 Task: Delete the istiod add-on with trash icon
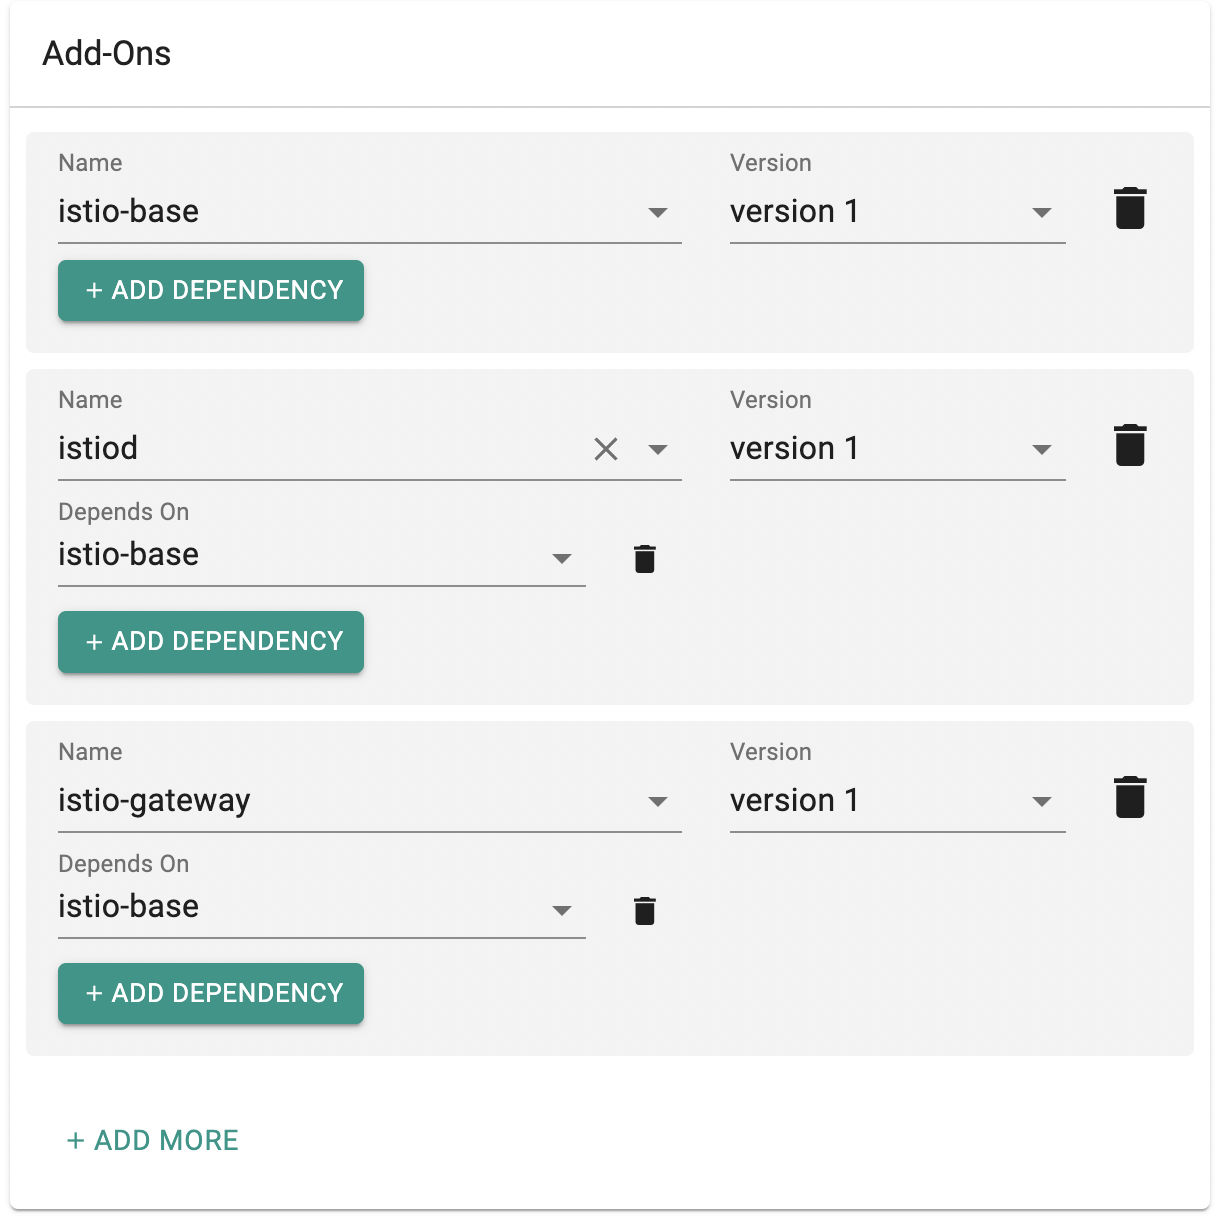tap(1130, 445)
